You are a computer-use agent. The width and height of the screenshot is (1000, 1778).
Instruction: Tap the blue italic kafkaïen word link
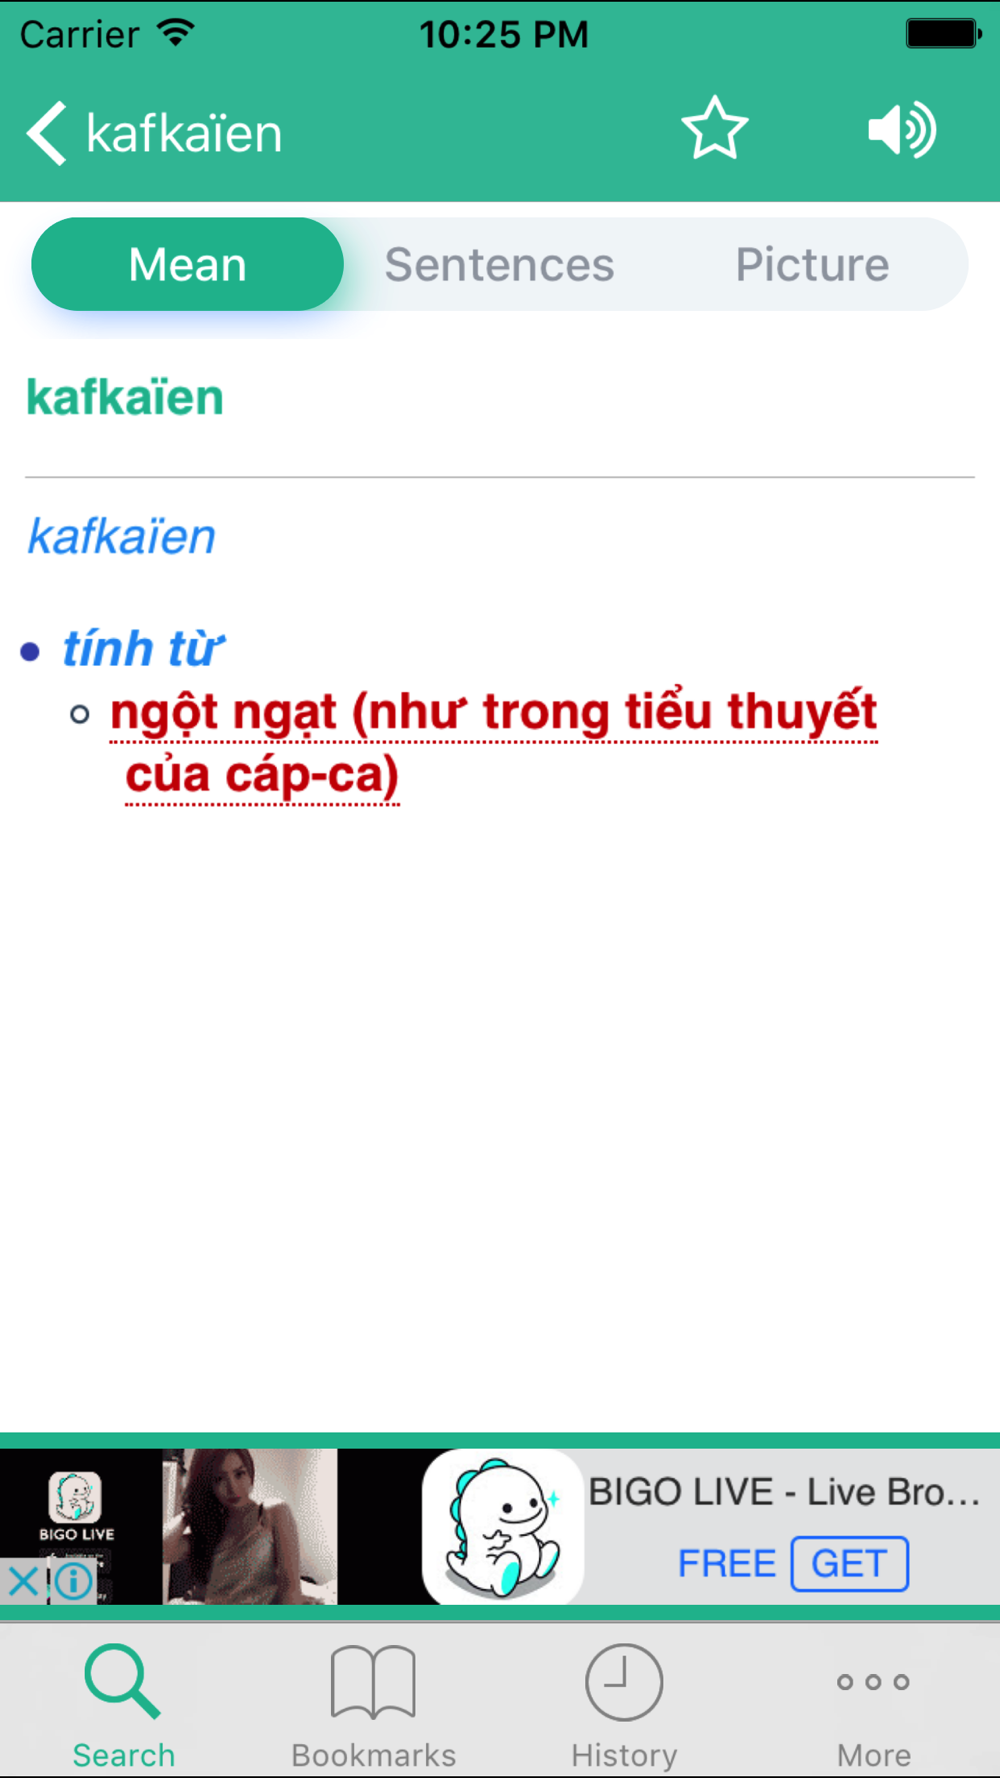point(121,536)
